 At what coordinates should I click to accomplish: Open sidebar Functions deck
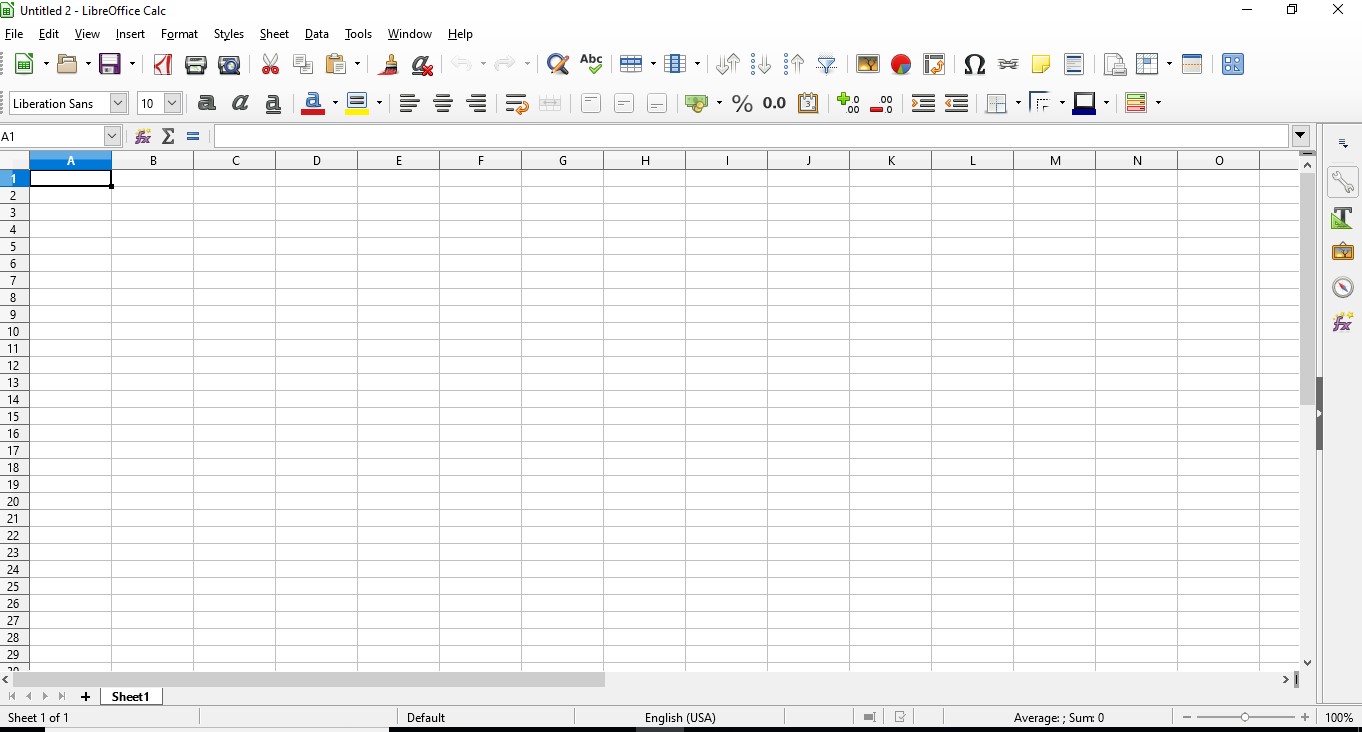point(1343,321)
